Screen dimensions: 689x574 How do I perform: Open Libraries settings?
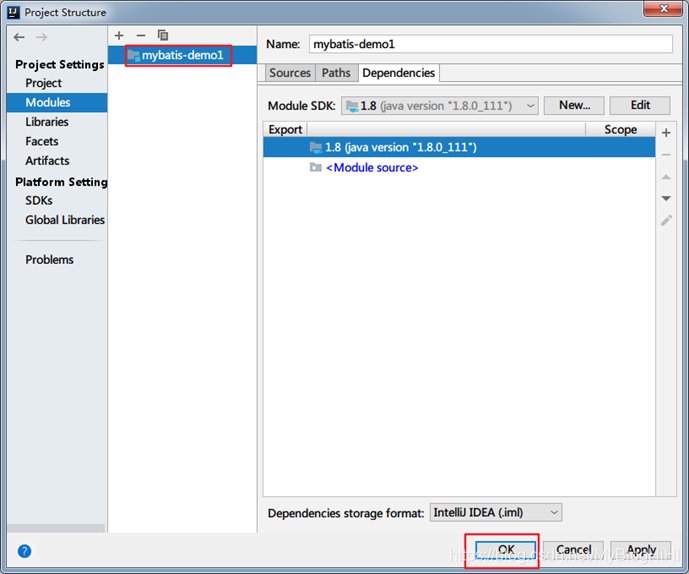(x=47, y=122)
